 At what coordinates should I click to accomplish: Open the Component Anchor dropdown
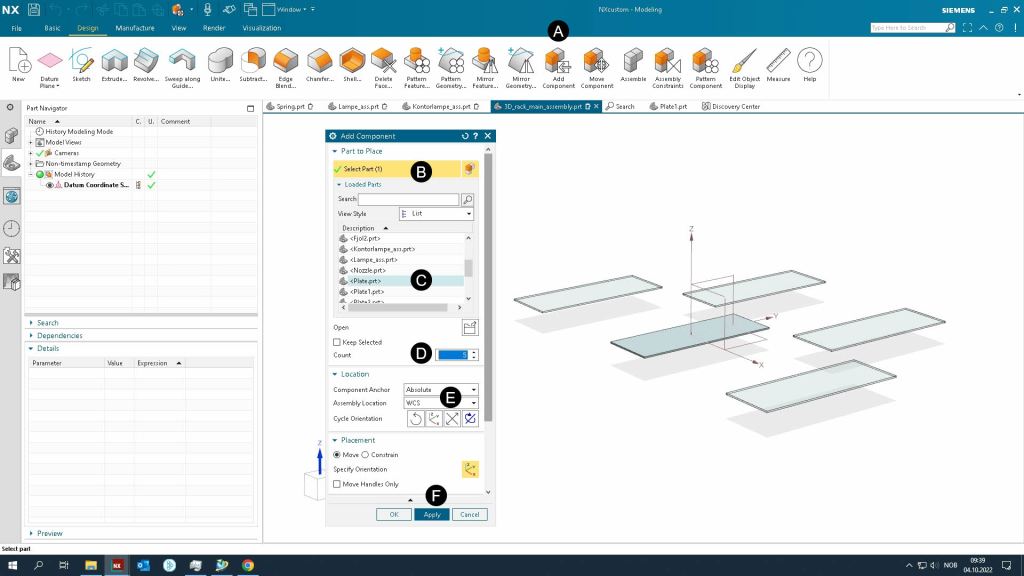[440, 389]
